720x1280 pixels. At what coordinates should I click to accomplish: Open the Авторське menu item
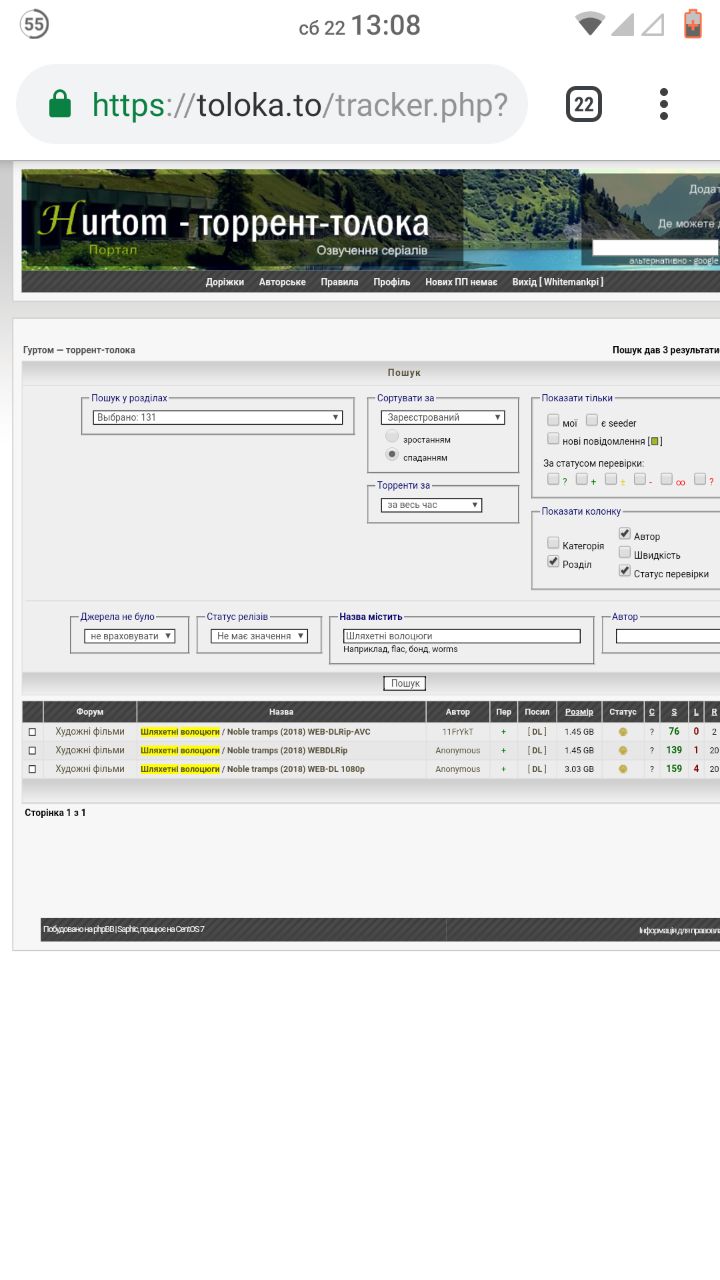click(282, 282)
